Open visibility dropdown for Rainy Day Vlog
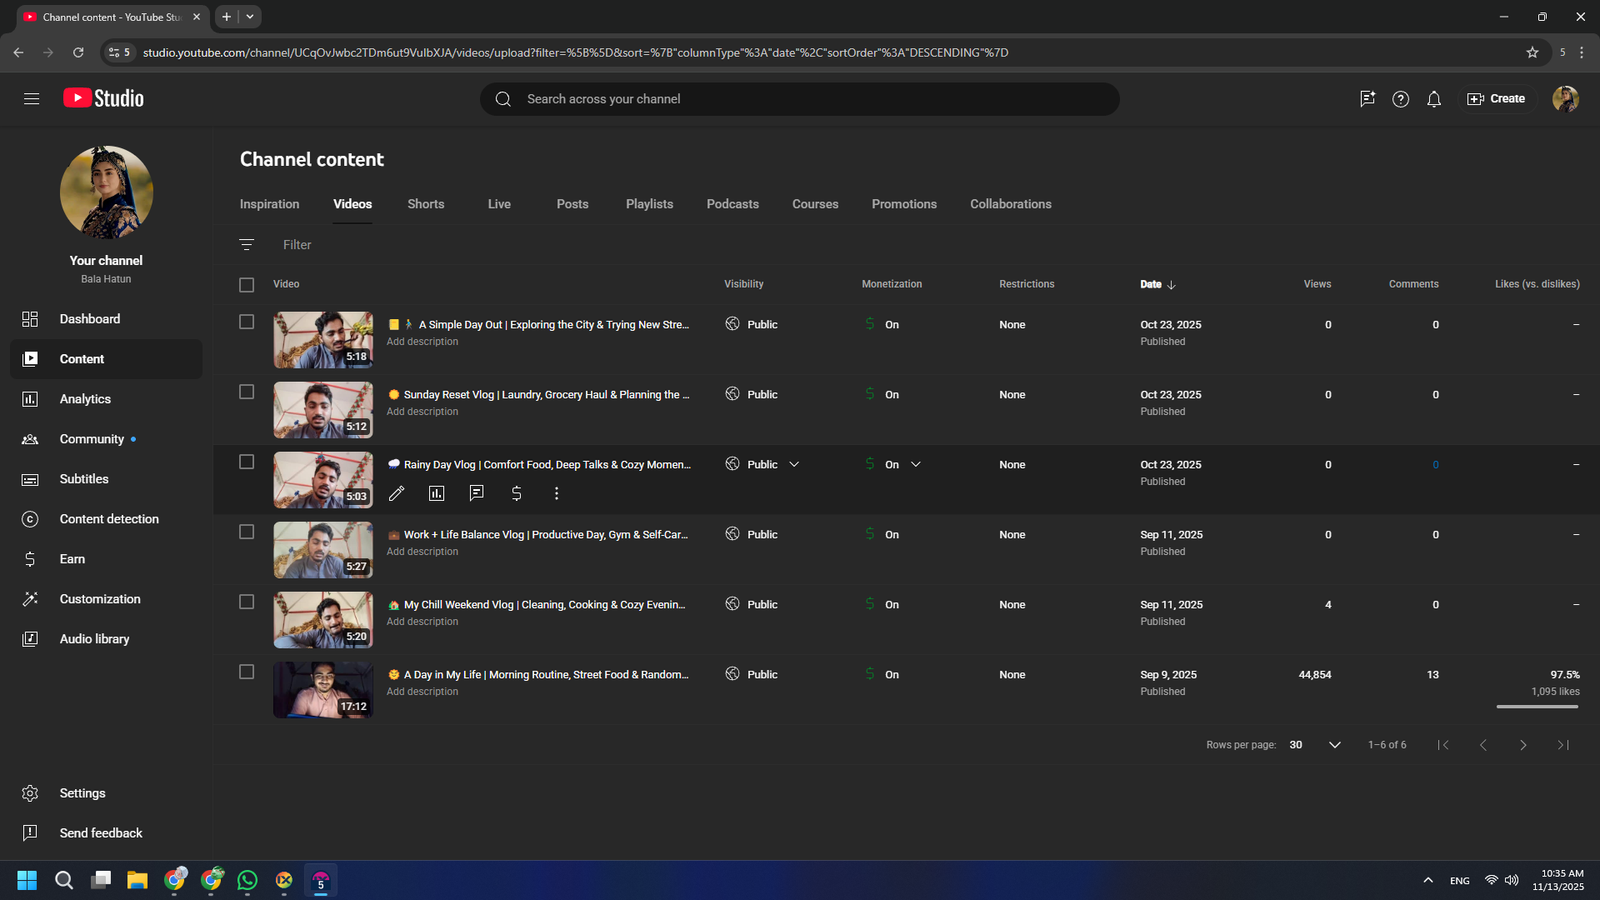Screen dimensions: 1600x900 pos(794,465)
